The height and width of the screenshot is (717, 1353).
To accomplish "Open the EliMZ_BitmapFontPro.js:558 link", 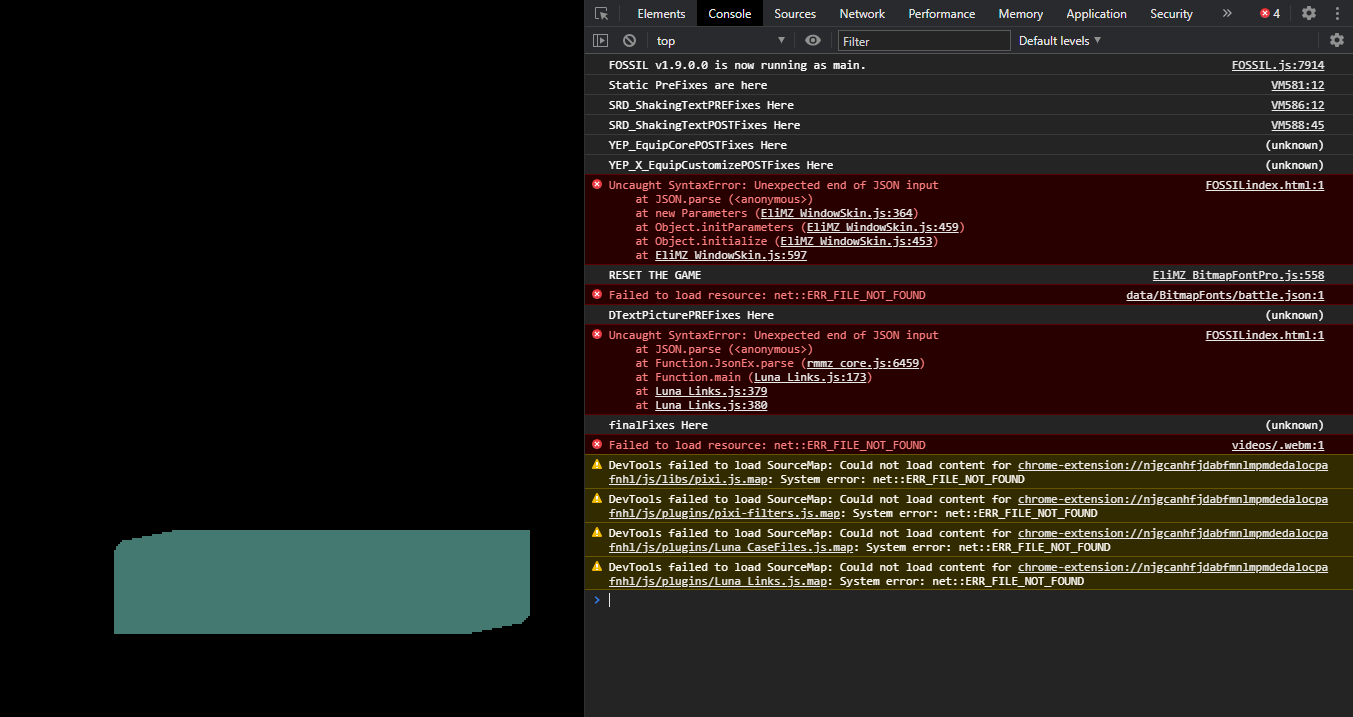I will point(1238,275).
